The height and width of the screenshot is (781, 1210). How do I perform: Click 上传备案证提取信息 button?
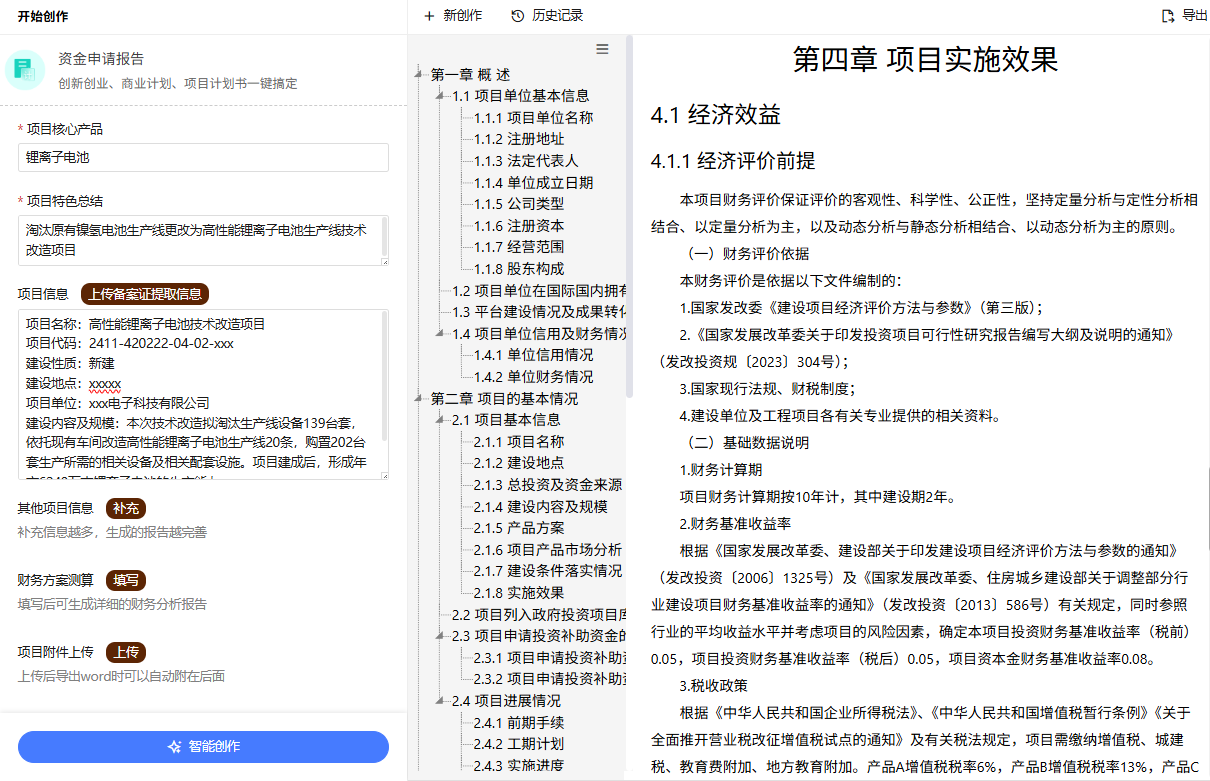pyautogui.click(x=145, y=294)
